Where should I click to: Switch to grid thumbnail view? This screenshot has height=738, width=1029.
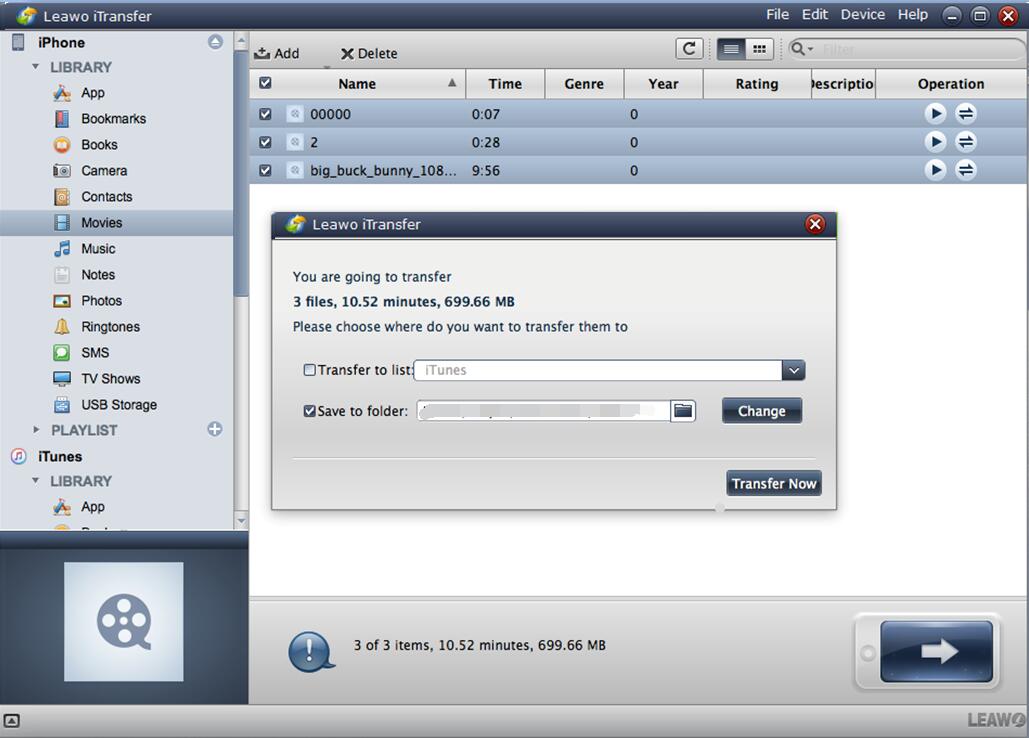pyautogui.click(x=759, y=49)
